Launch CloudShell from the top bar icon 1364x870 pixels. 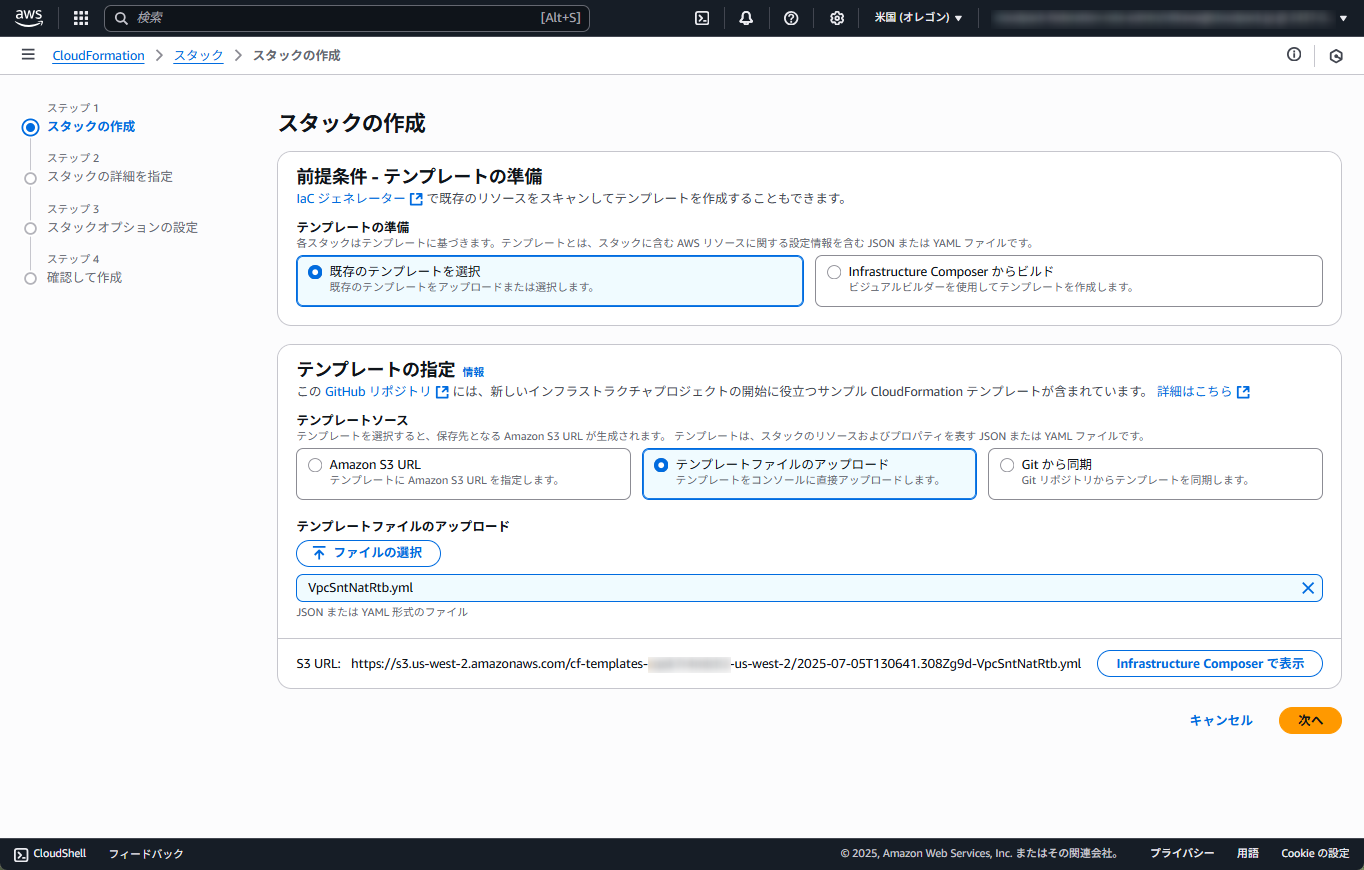click(703, 18)
